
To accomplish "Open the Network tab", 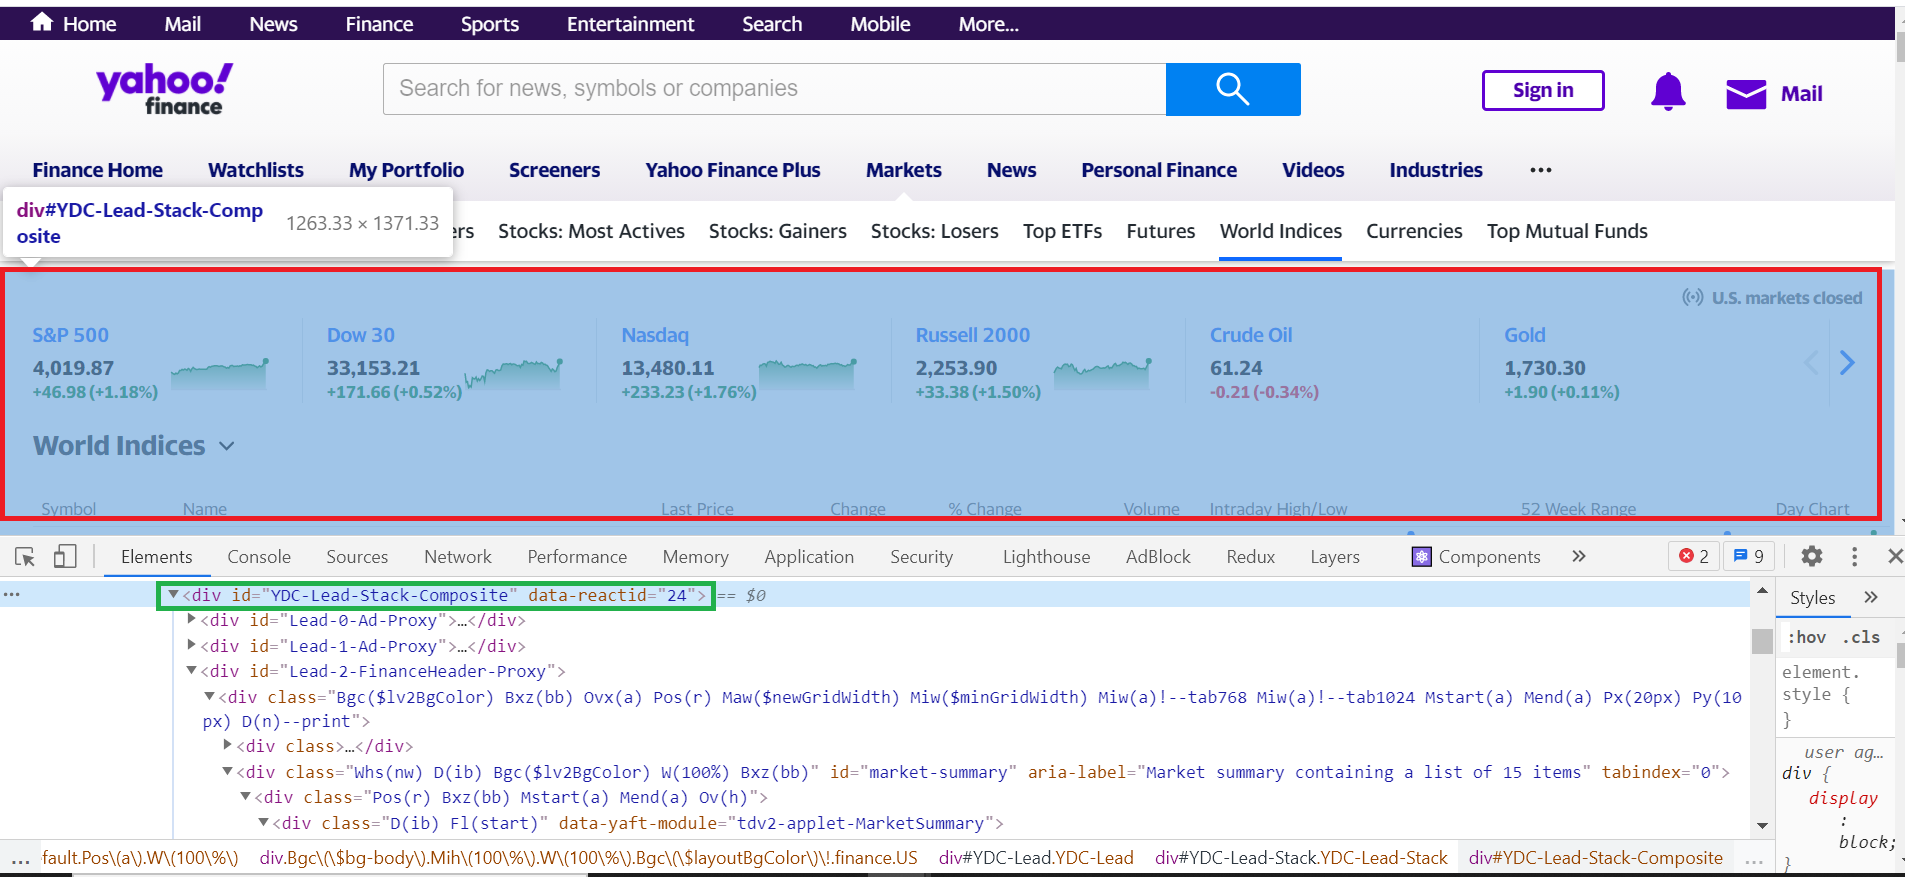I will click(x=457, y=557).
